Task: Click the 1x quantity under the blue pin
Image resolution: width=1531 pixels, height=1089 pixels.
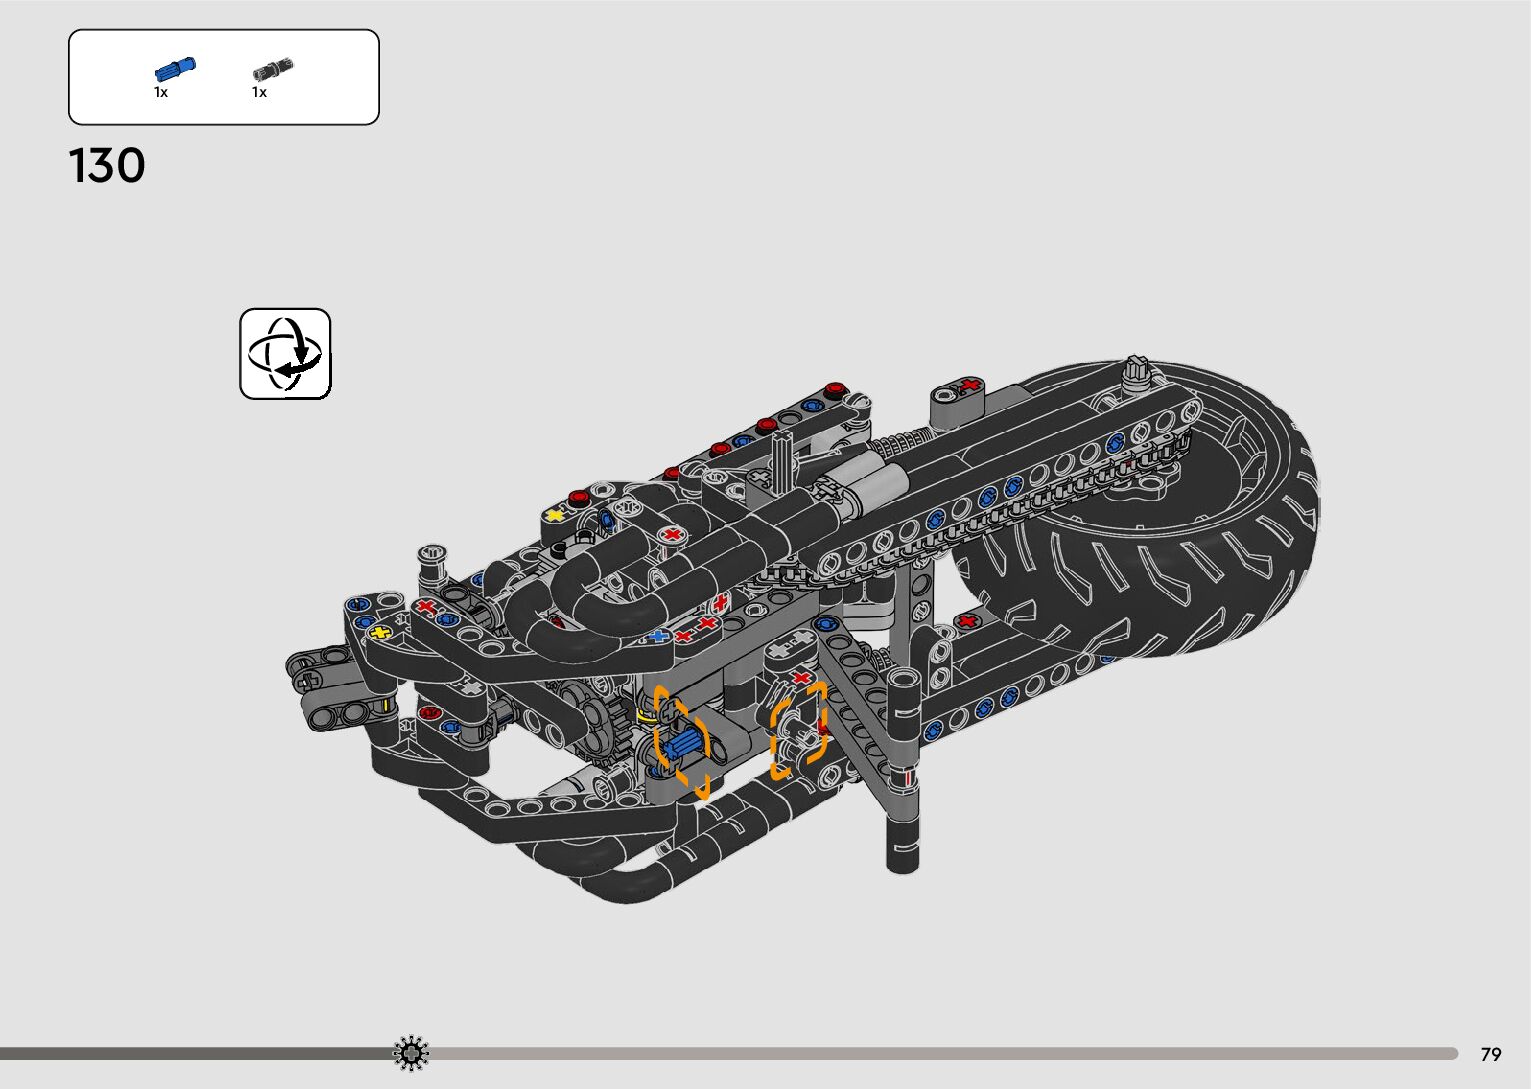Action: (161, 92)
